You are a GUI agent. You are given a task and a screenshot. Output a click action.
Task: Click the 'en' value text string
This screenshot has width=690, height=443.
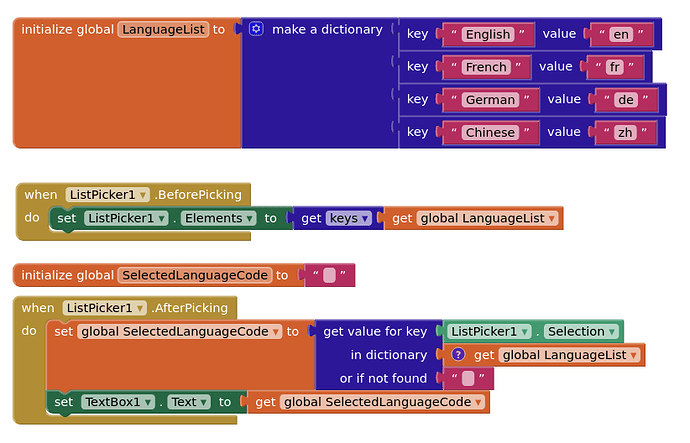(x=621, y=34)
